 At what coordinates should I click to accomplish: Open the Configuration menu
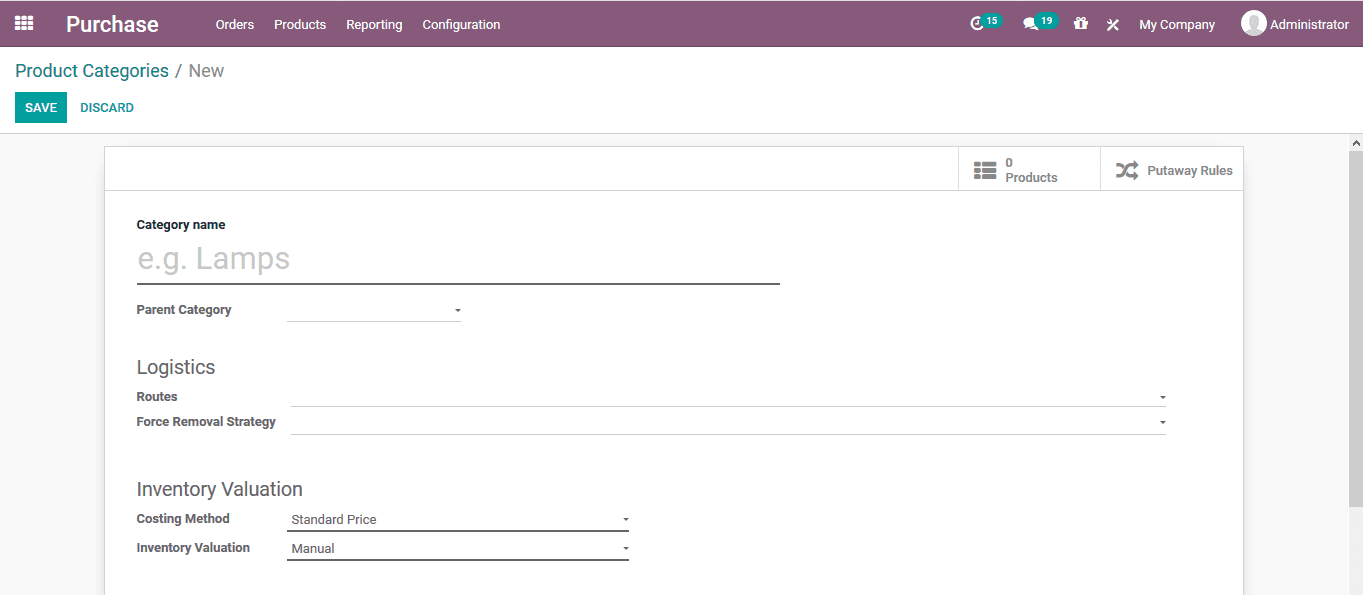(460, 24)
